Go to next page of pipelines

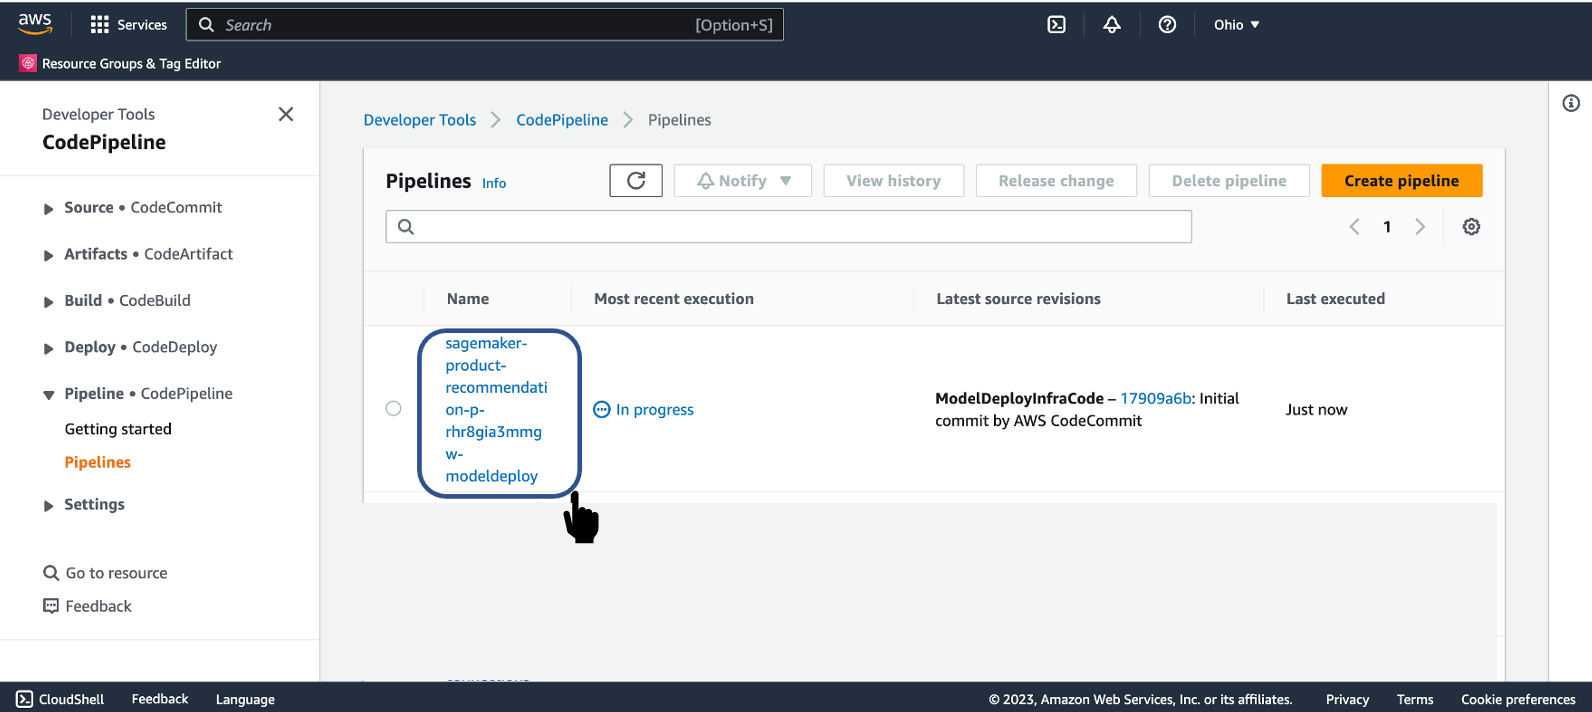pos(1420,227)
